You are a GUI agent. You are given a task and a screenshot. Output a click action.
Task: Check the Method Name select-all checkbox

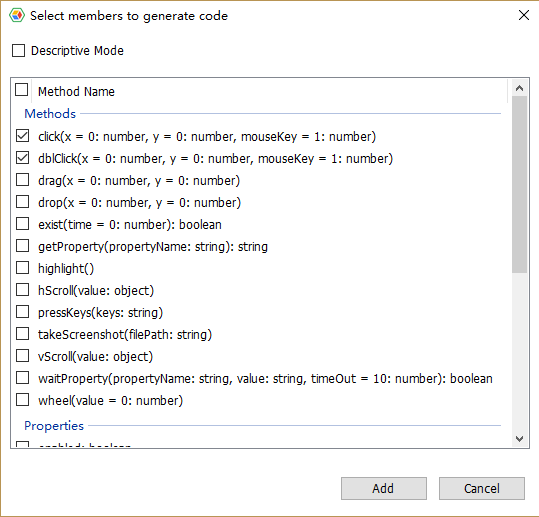22,90
